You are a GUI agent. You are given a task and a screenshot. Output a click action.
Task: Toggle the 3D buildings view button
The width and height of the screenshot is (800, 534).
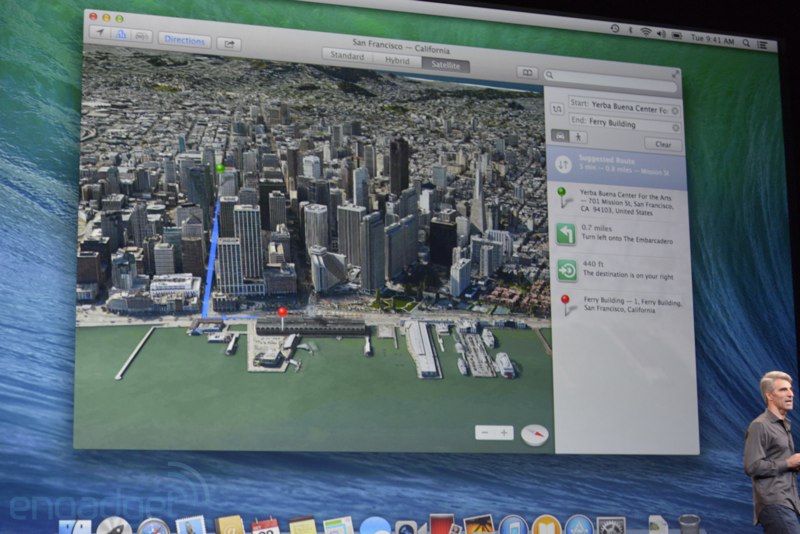pos(121,35)
